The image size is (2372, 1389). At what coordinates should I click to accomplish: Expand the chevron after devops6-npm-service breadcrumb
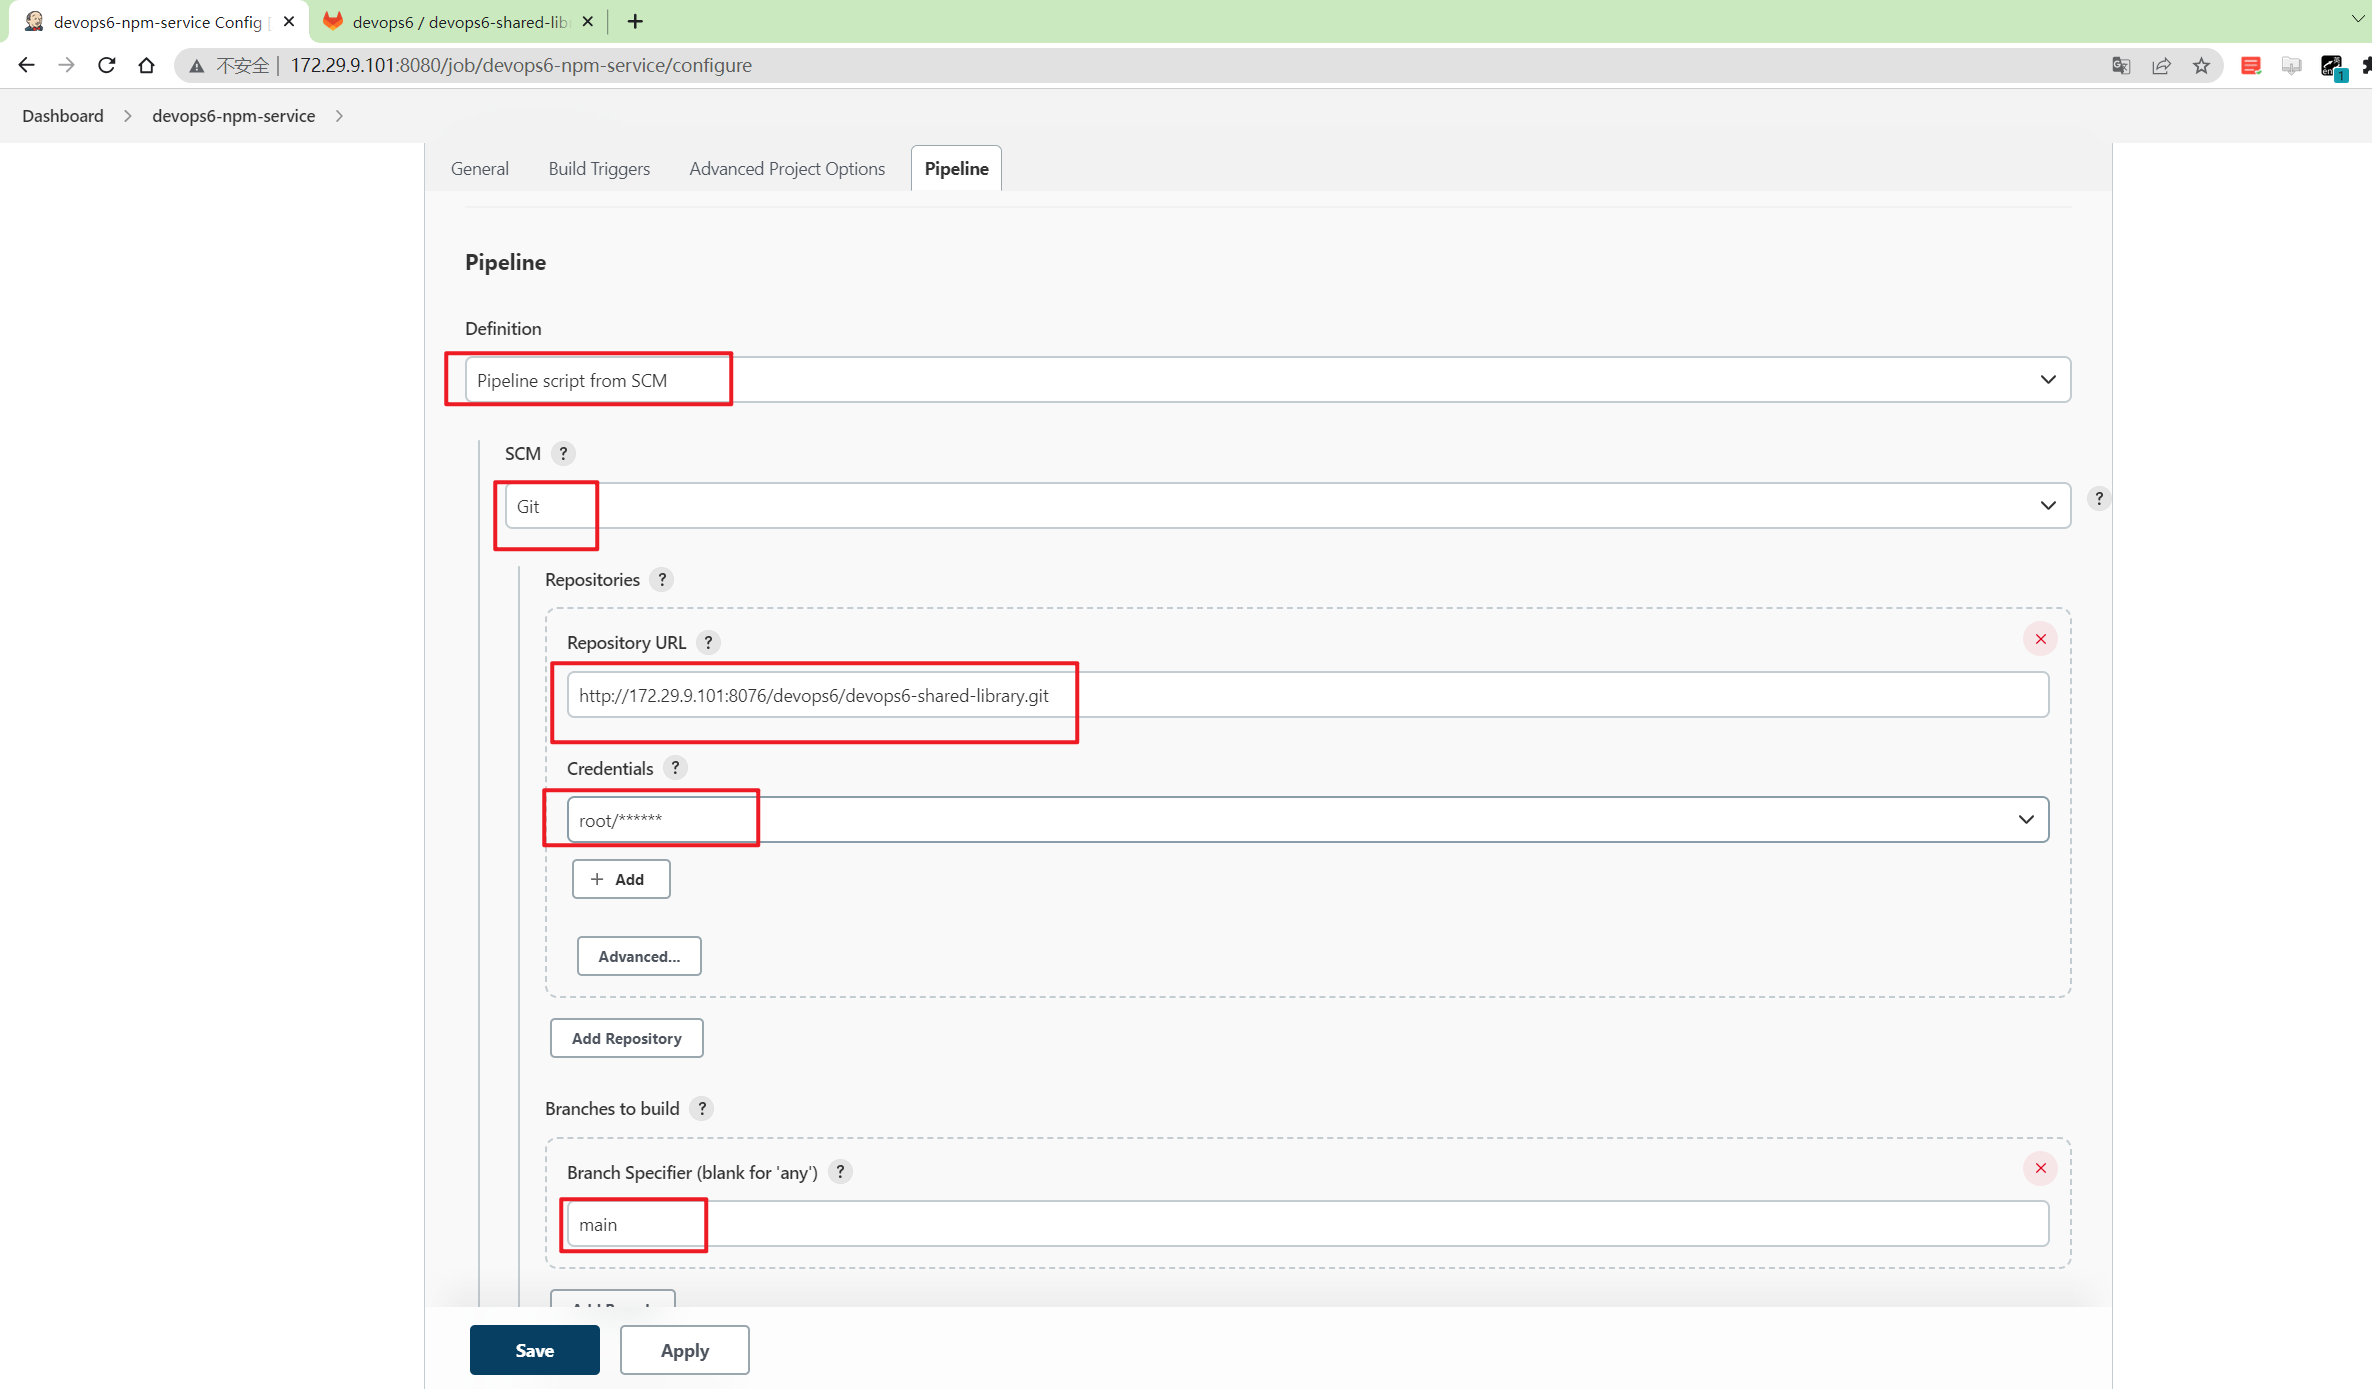click(x=340, y=115)
